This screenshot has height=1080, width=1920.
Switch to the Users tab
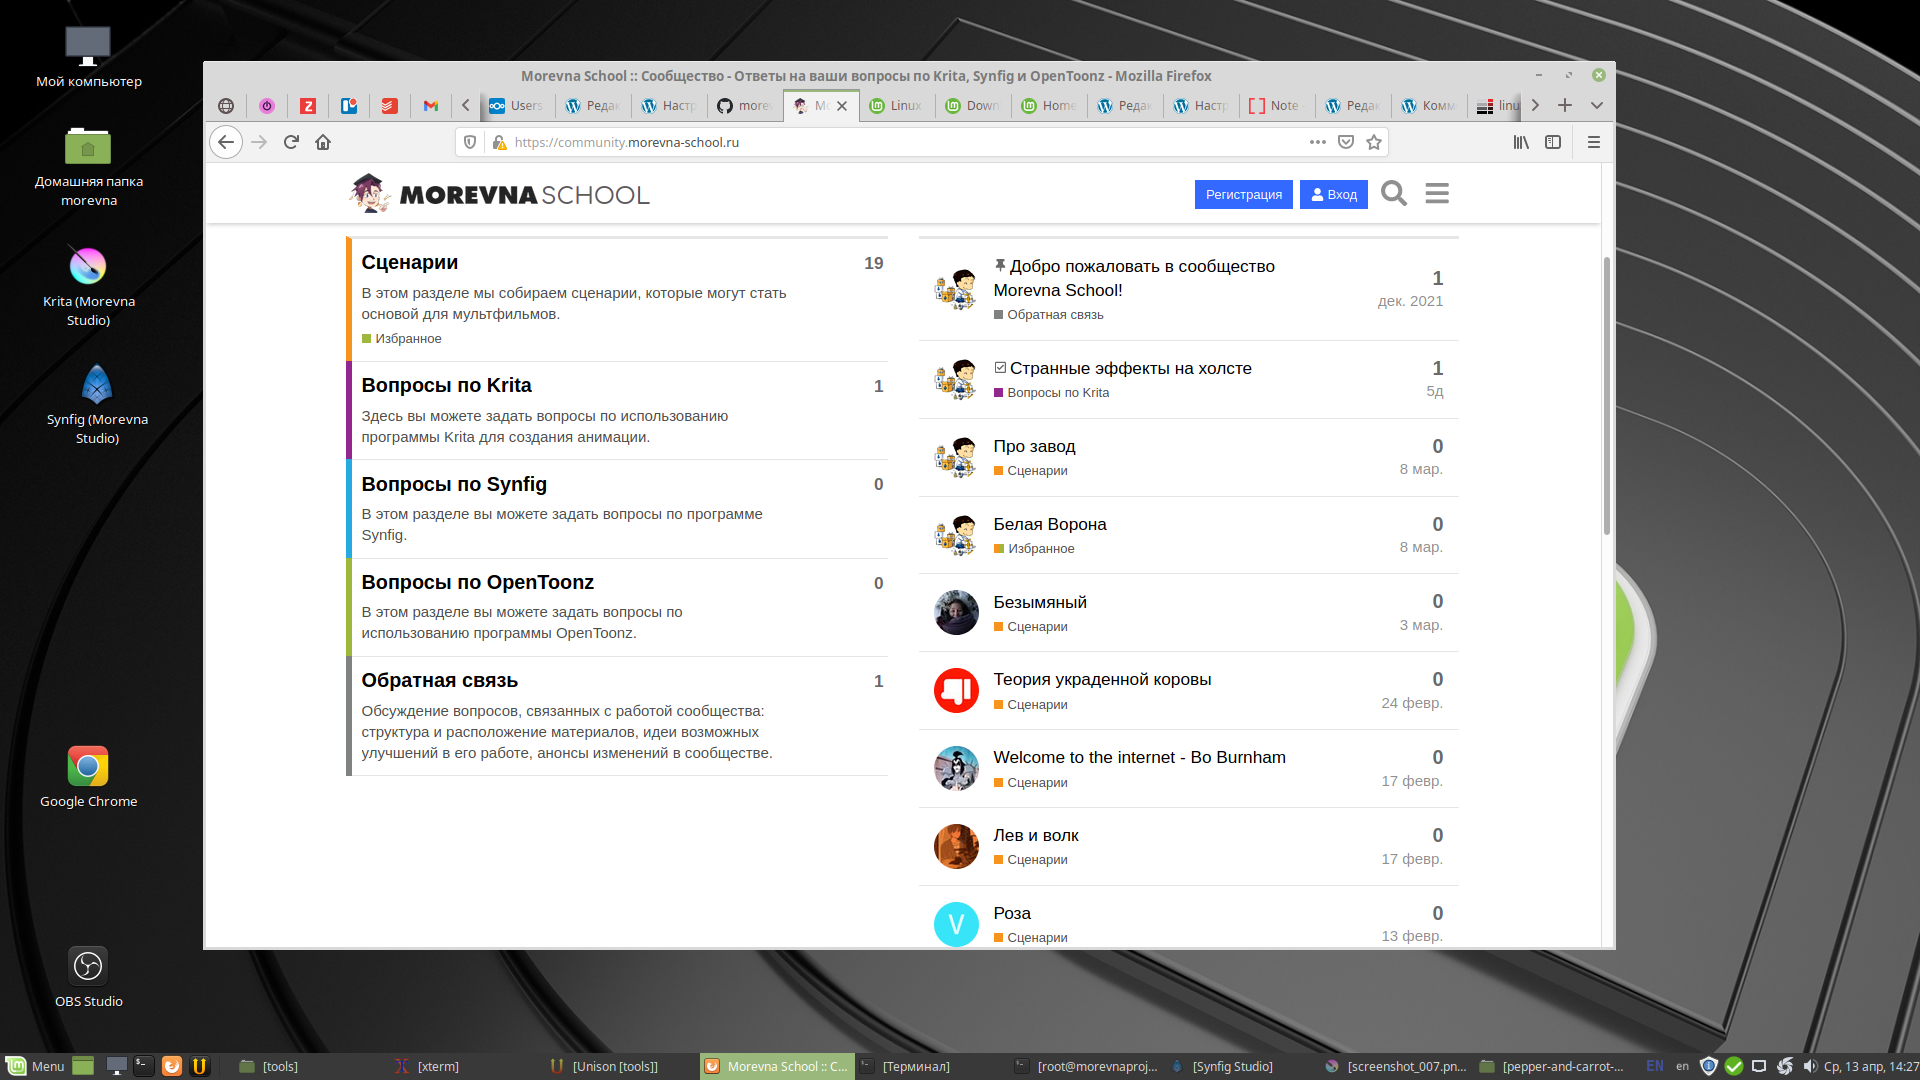[516, 105]
